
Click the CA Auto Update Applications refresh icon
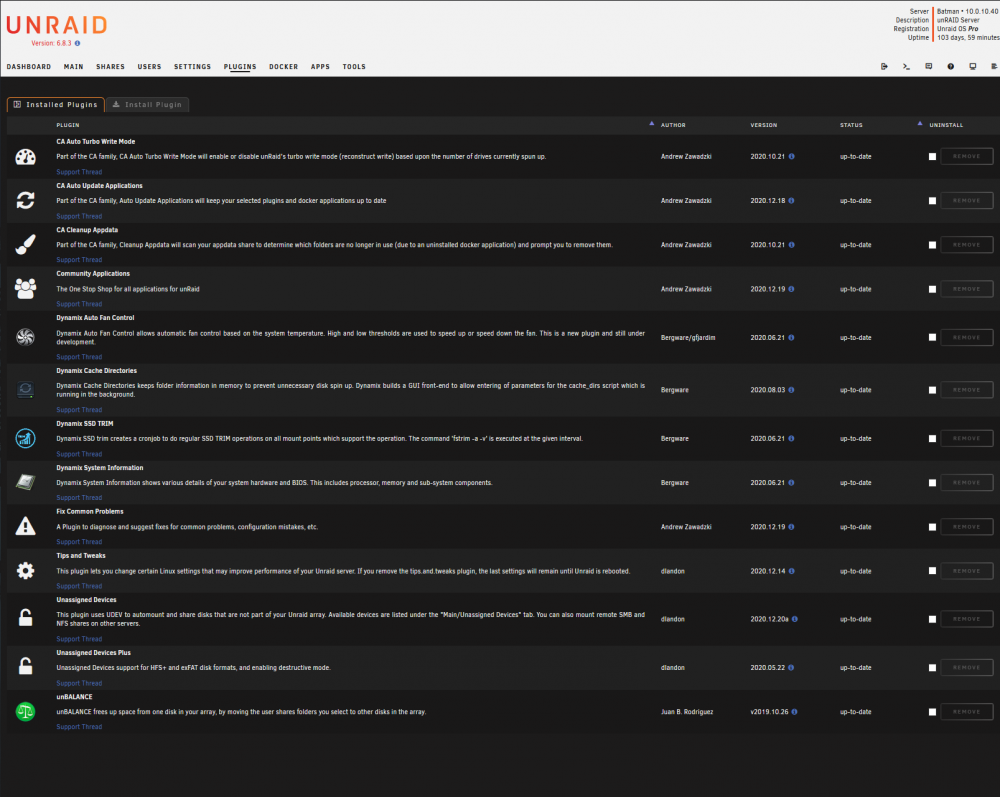tap(26, 201)
